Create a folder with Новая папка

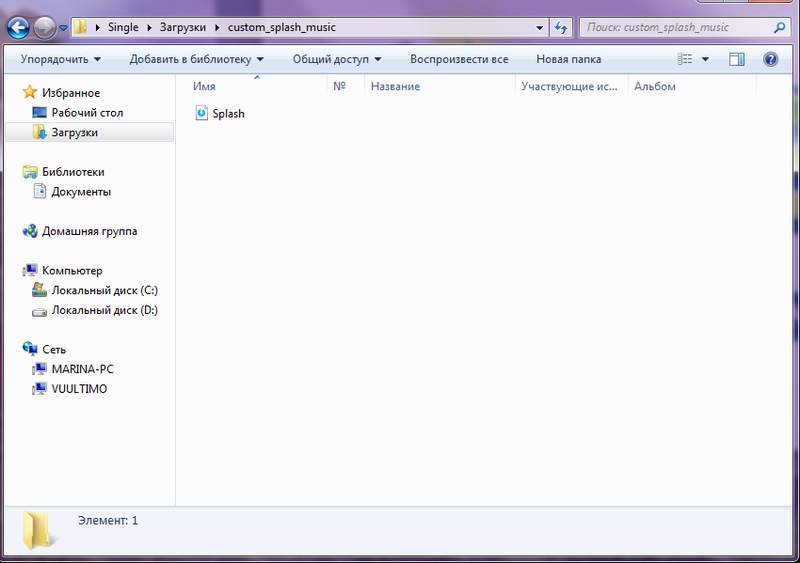(x=568, y=60)
